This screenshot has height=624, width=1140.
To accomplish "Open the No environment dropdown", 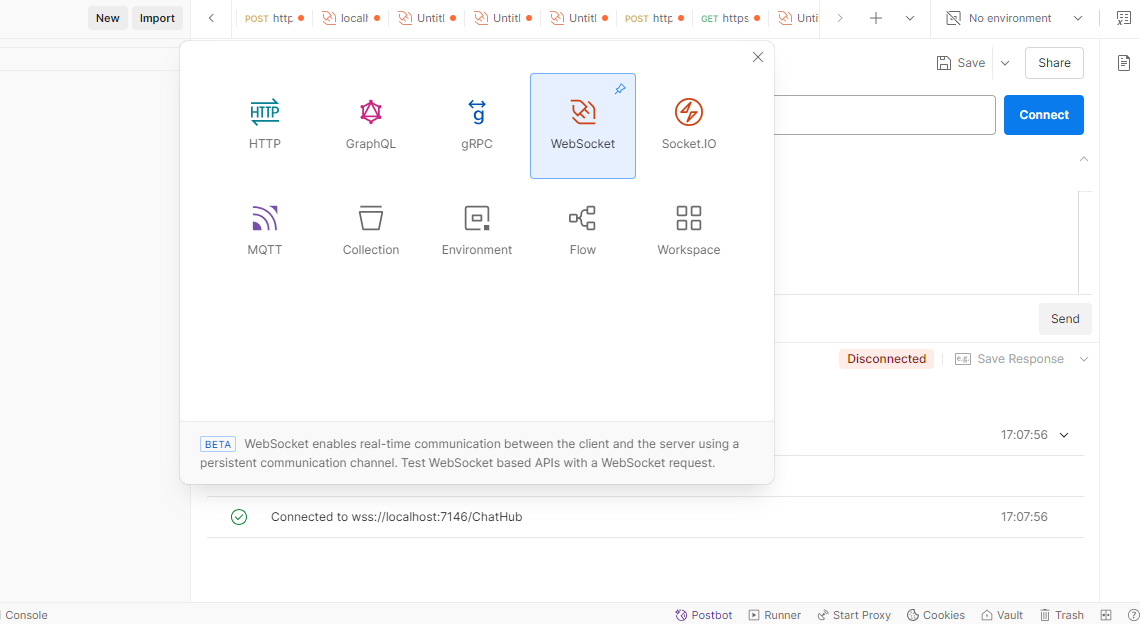I will pos(1013,18).
